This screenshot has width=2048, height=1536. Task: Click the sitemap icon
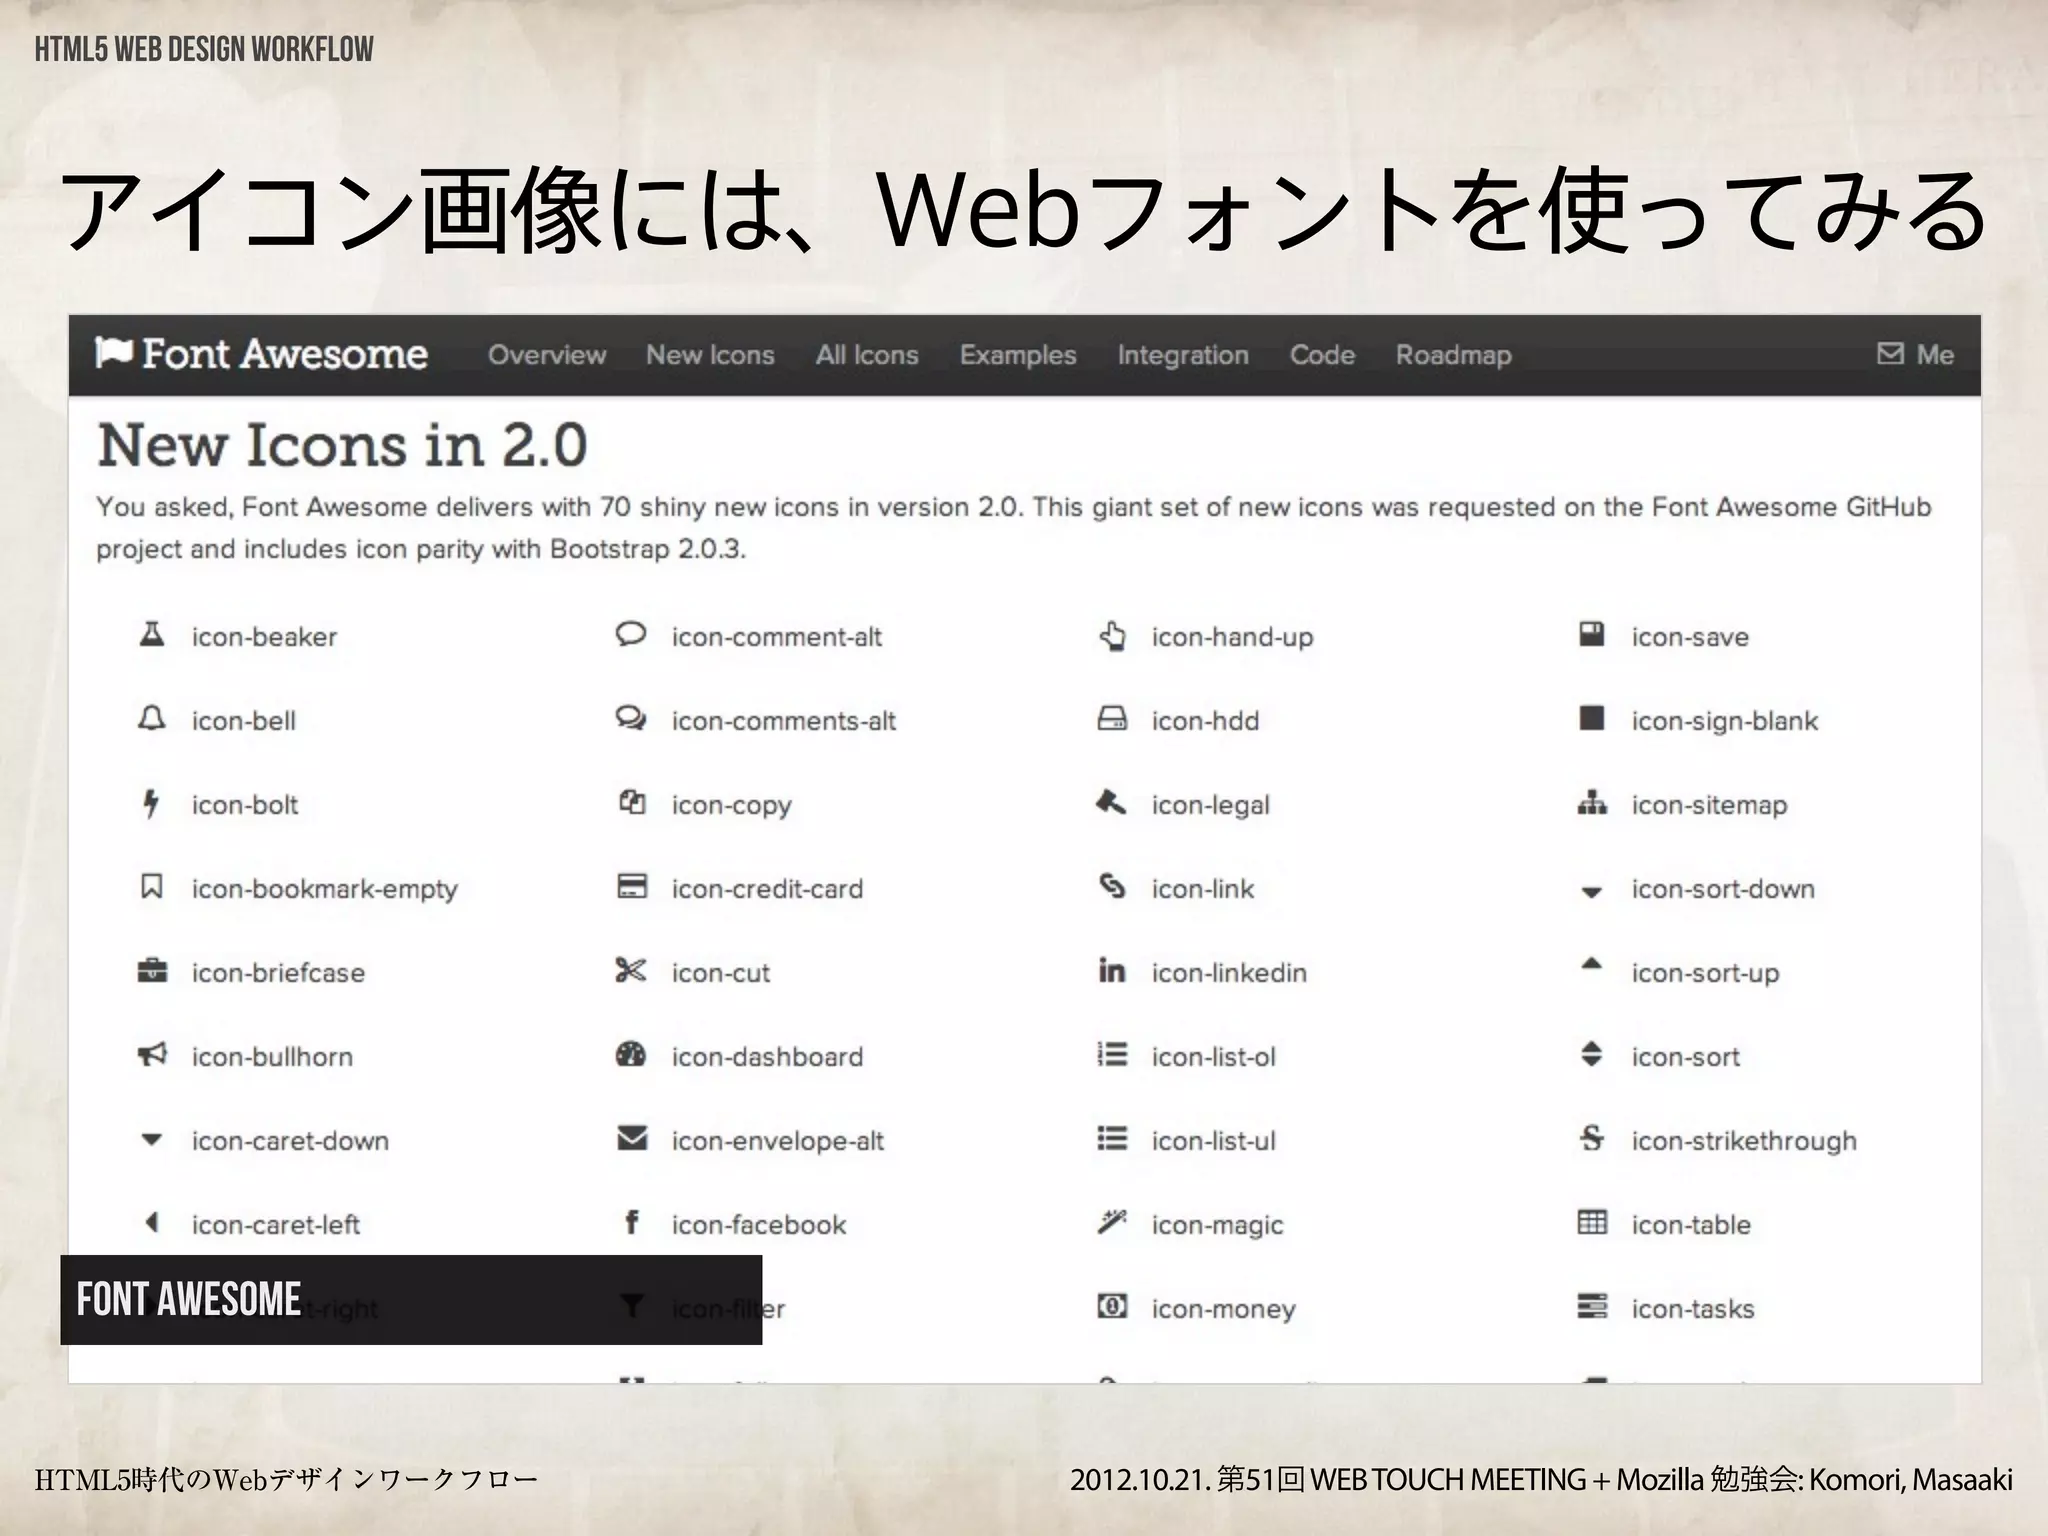pos(1592,802)
